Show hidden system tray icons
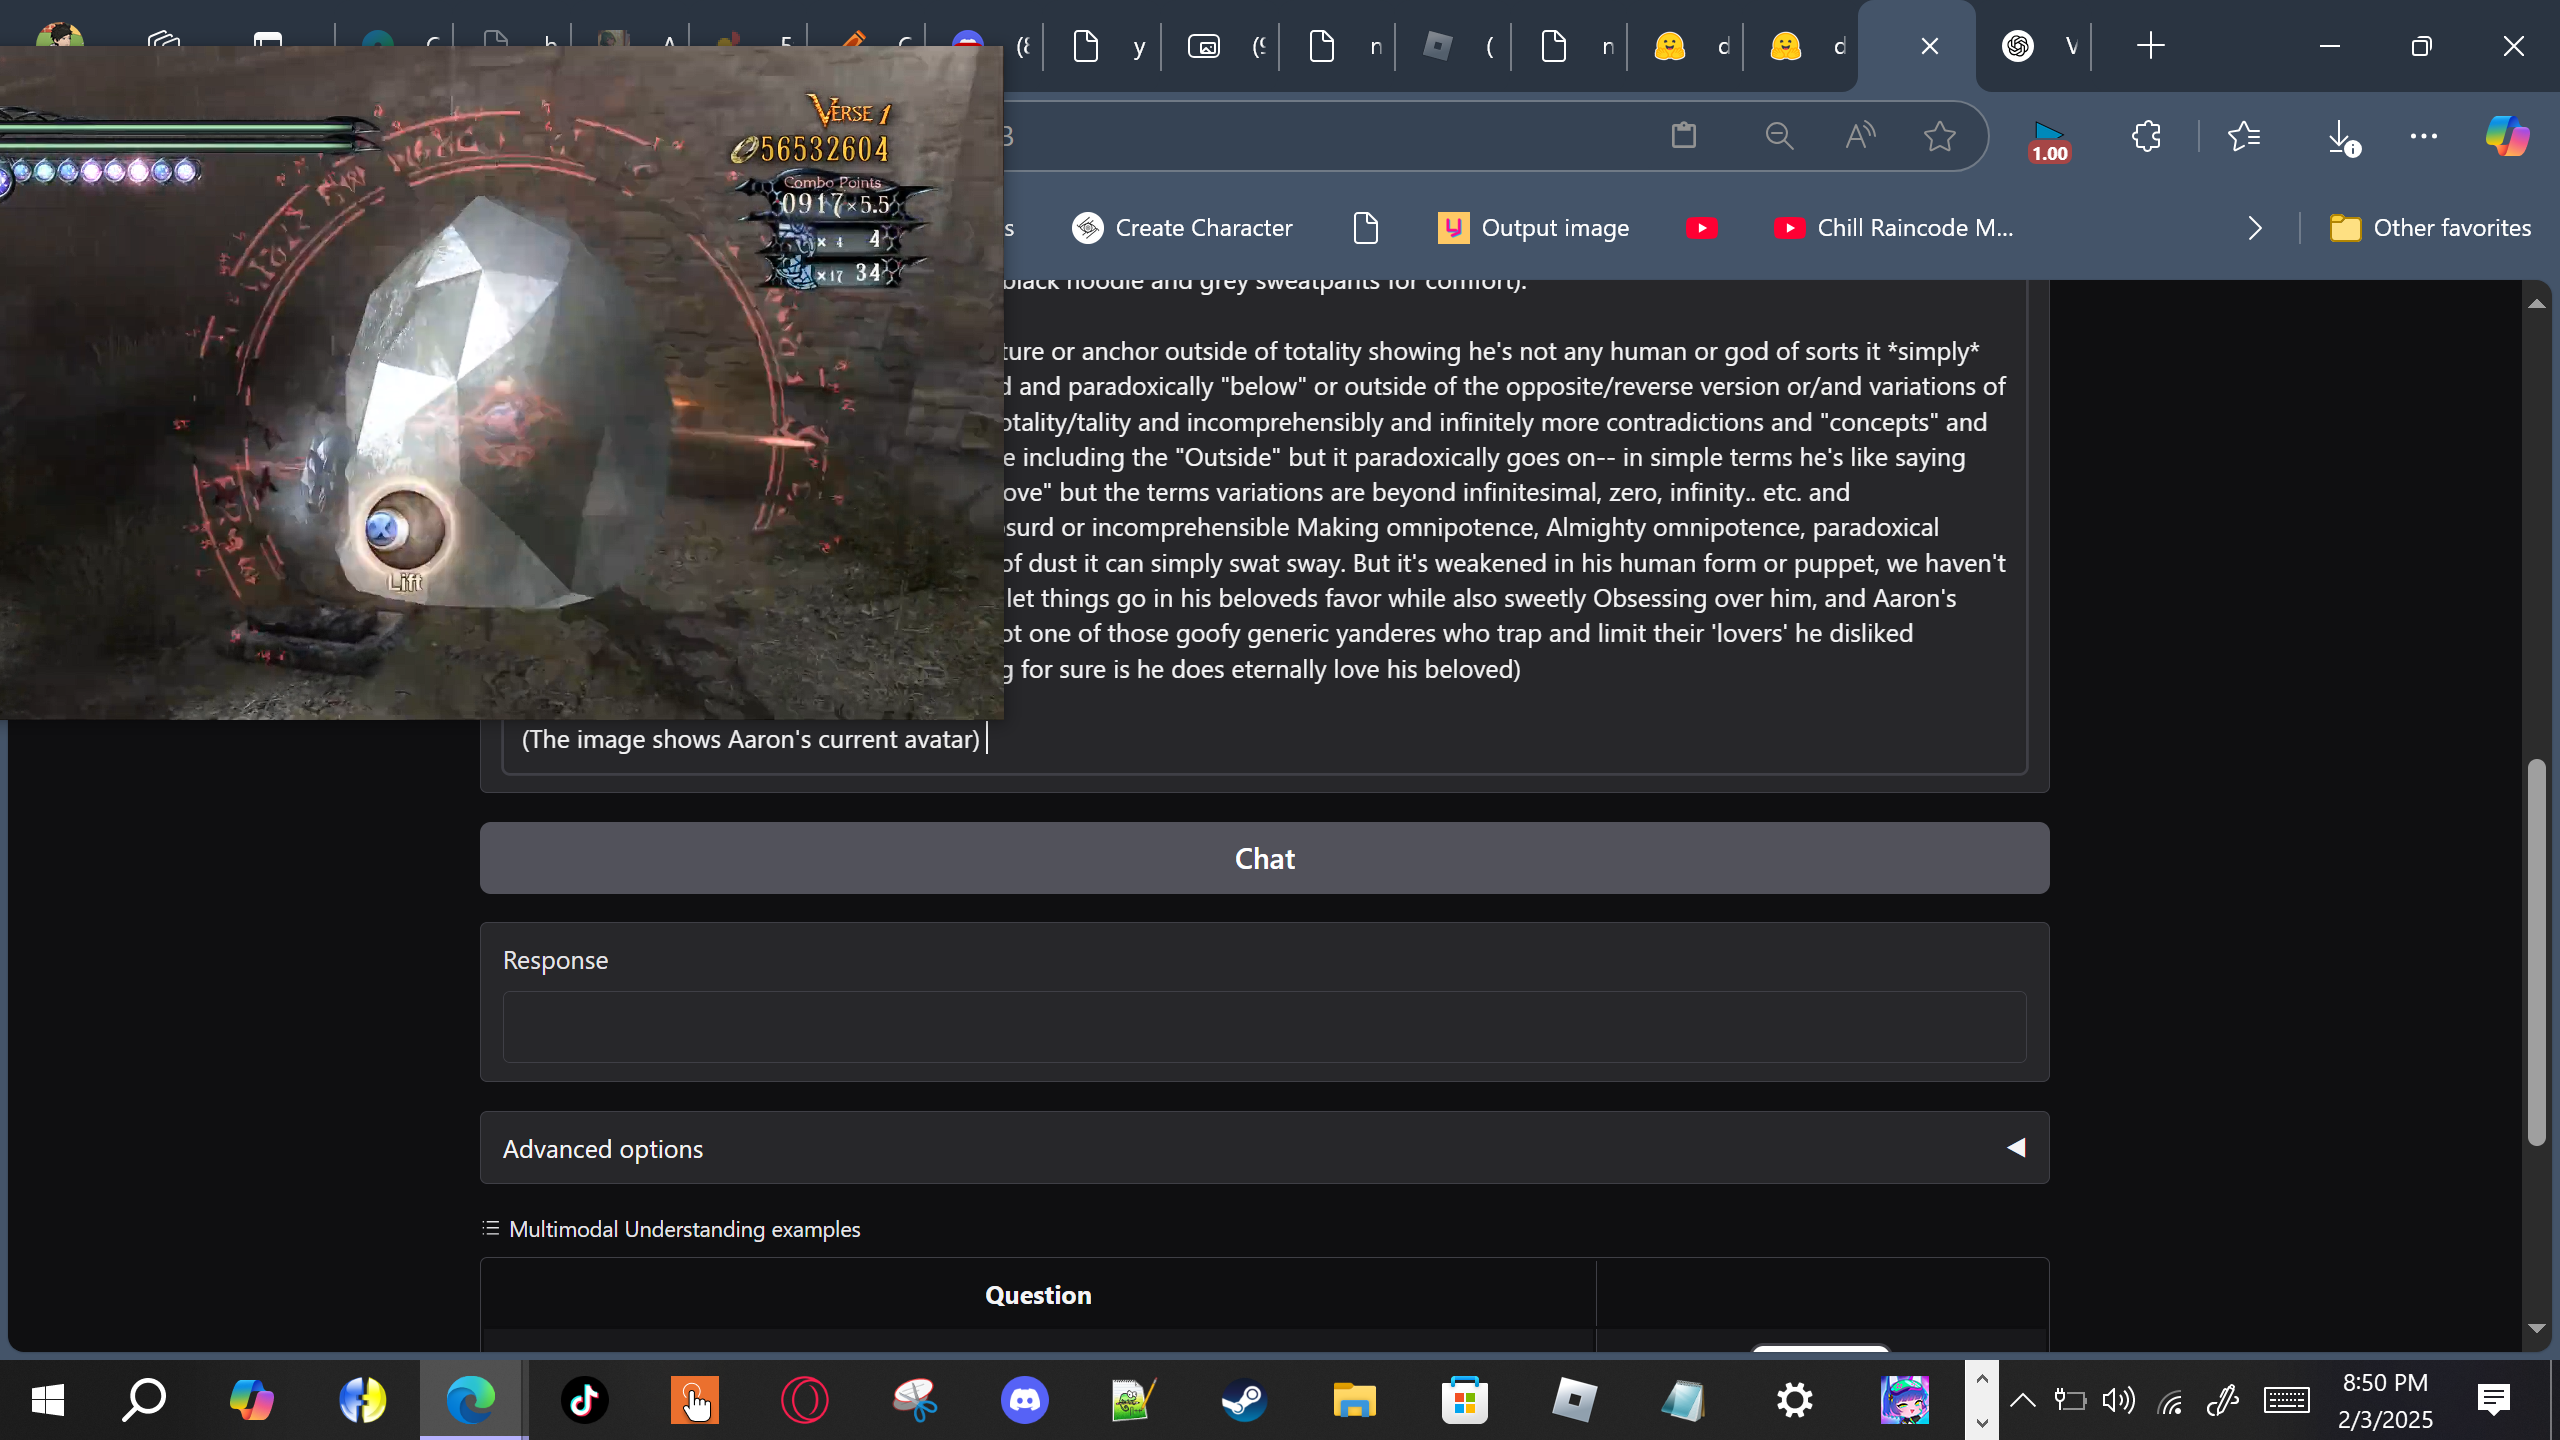 pos(2022,1399)
